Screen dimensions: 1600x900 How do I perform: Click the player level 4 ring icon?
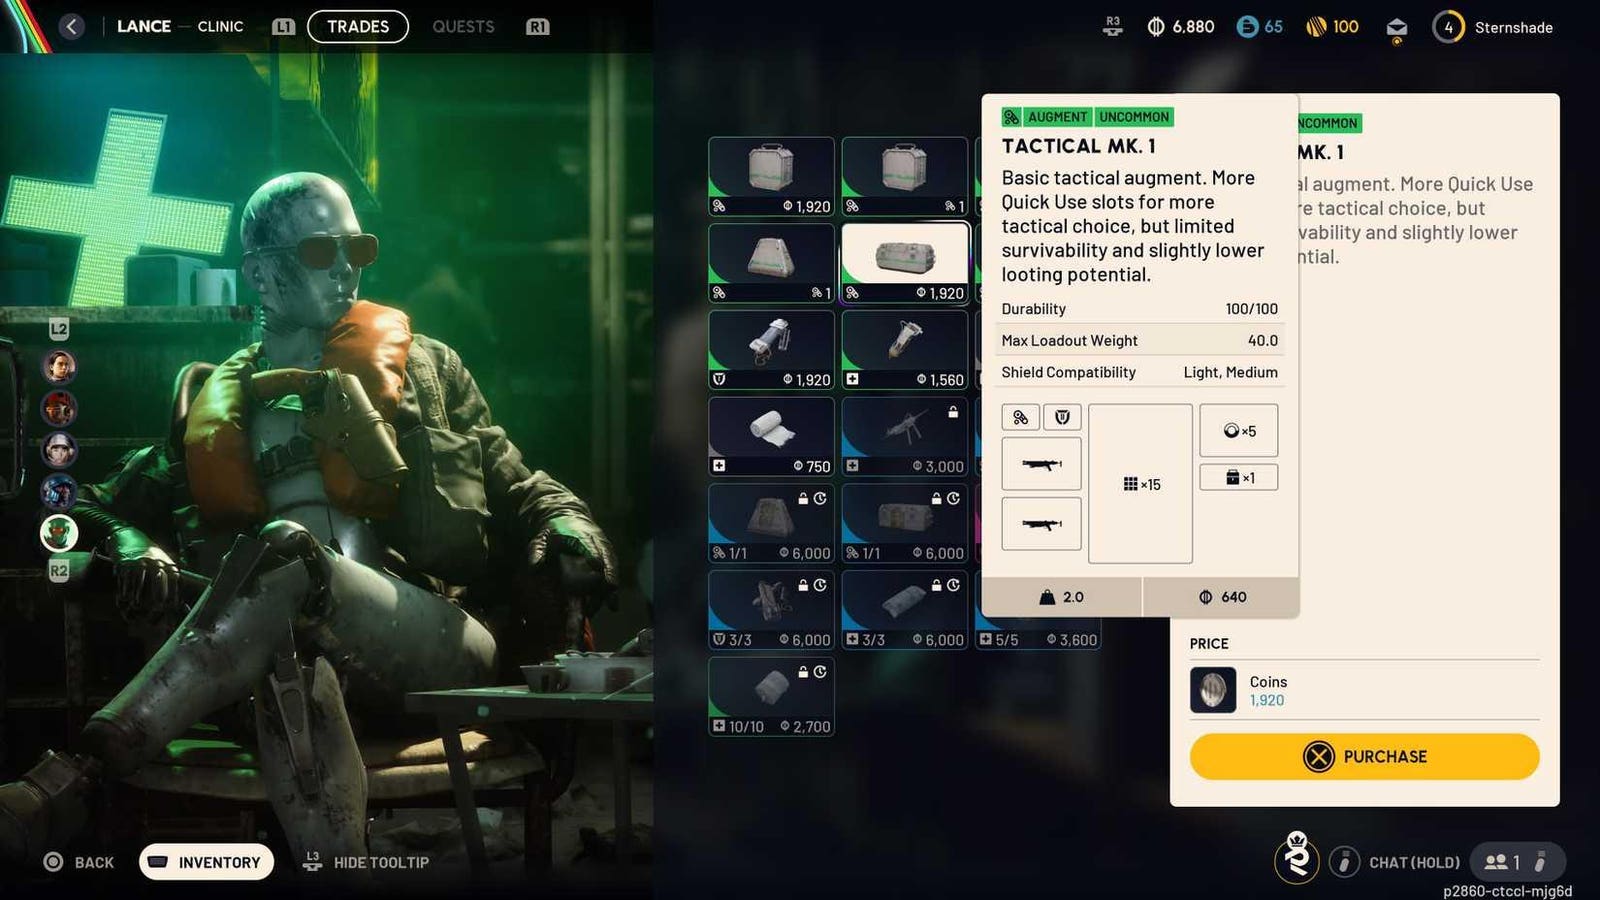pyautogui.click(x=1448, y=27)
